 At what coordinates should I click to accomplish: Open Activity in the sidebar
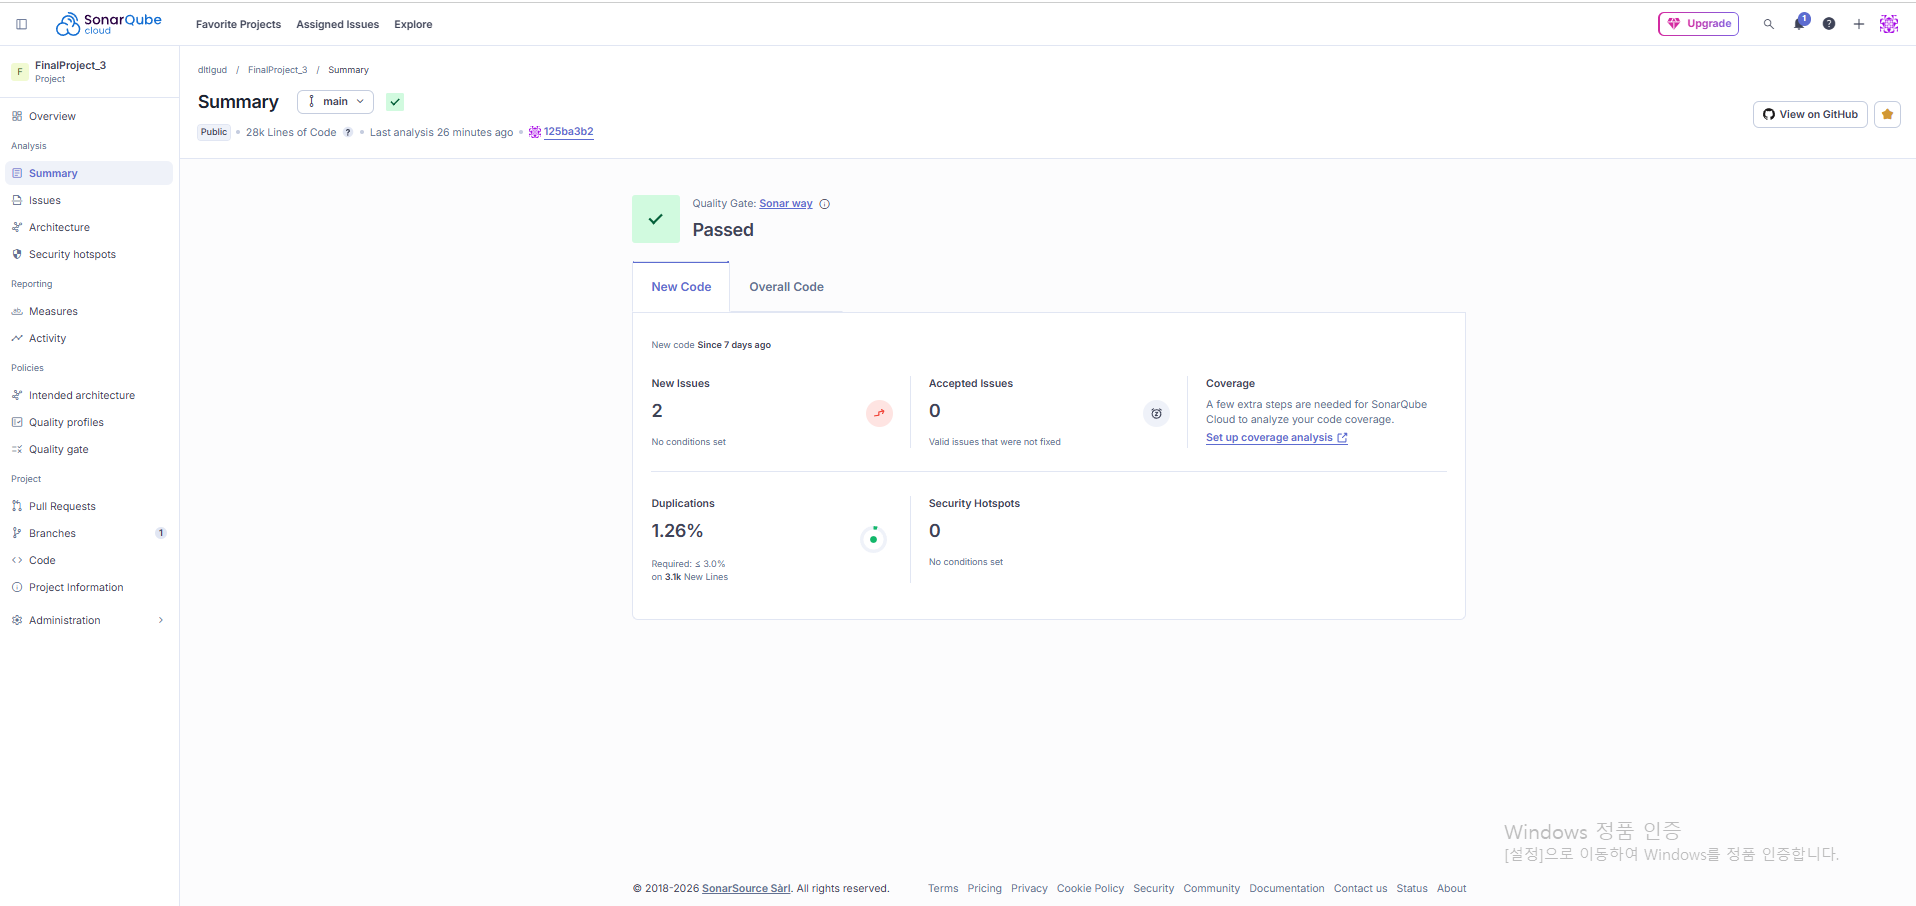88,338
